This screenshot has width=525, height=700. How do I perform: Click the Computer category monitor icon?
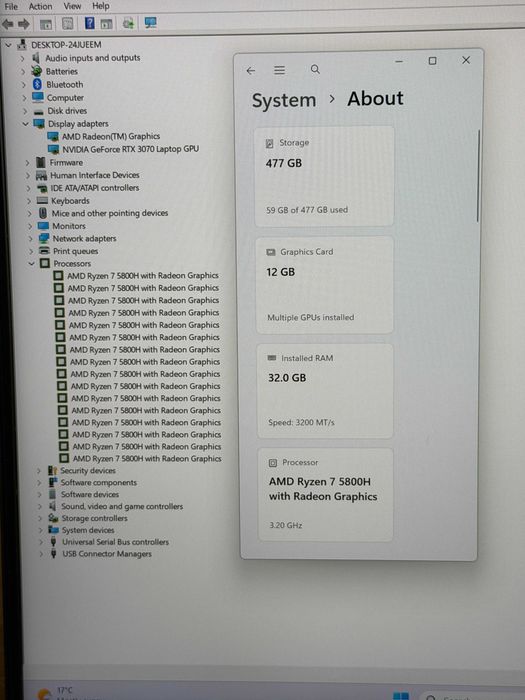pyautogui.click(x=38, y=97)
